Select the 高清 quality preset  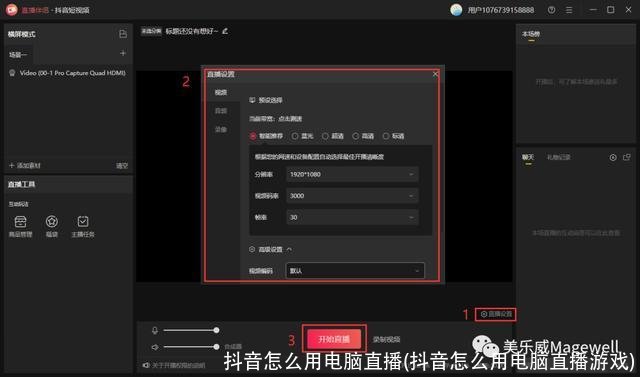363,136
